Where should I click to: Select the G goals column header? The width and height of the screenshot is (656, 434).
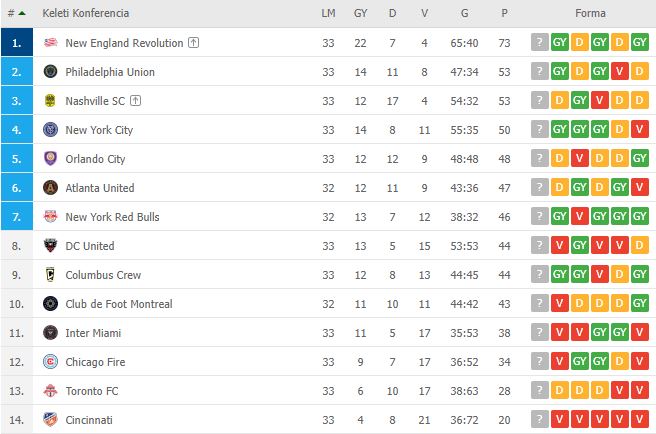(x=464, y=13)
